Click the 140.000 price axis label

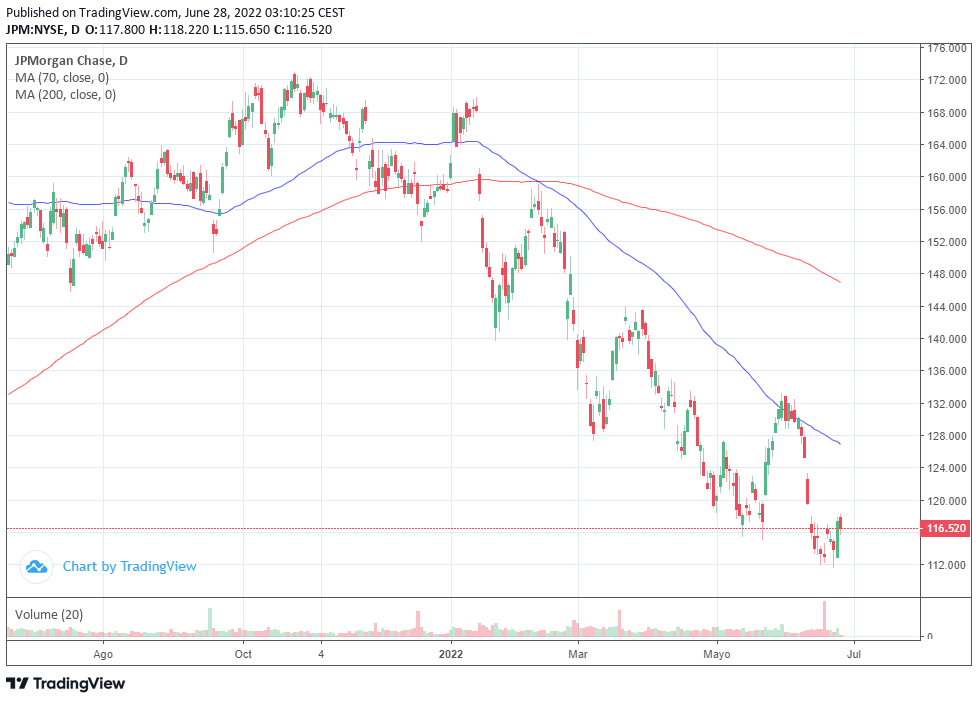pyautogui.click(x=947, y=339)
